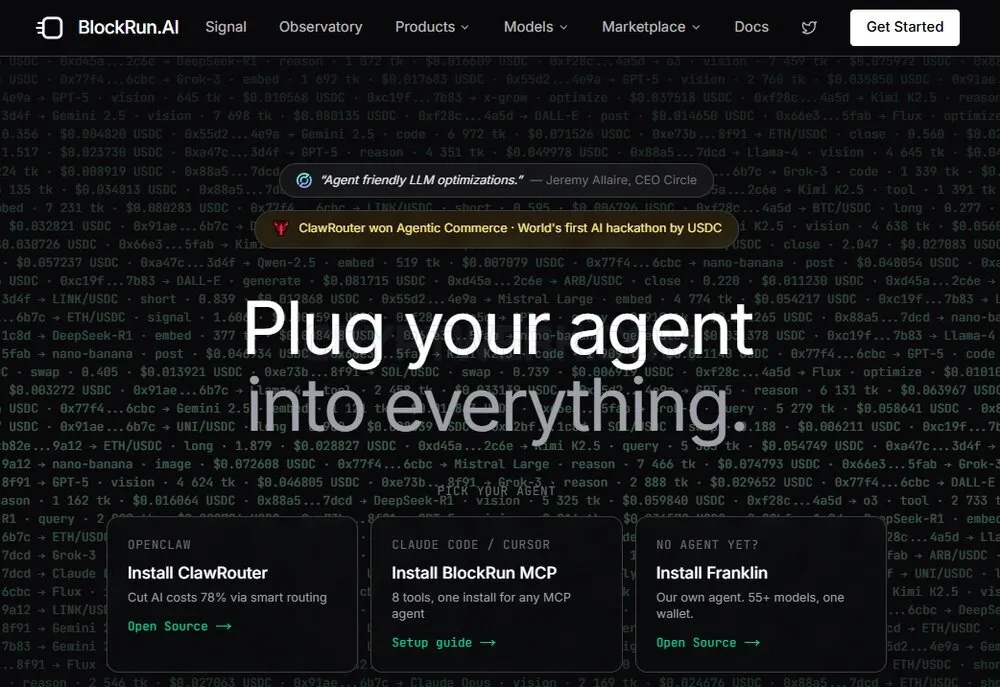Screen dimensions: 1000x687
Task: Click the NO AGENT YET? label
Action: [x=707, y=545]
